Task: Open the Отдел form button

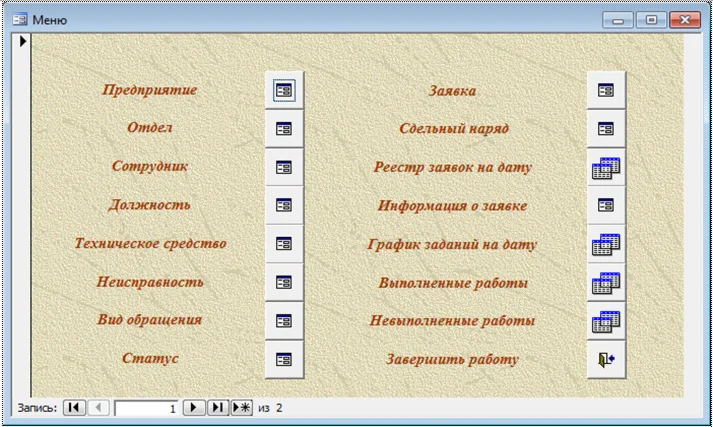Action: point(284,129)
